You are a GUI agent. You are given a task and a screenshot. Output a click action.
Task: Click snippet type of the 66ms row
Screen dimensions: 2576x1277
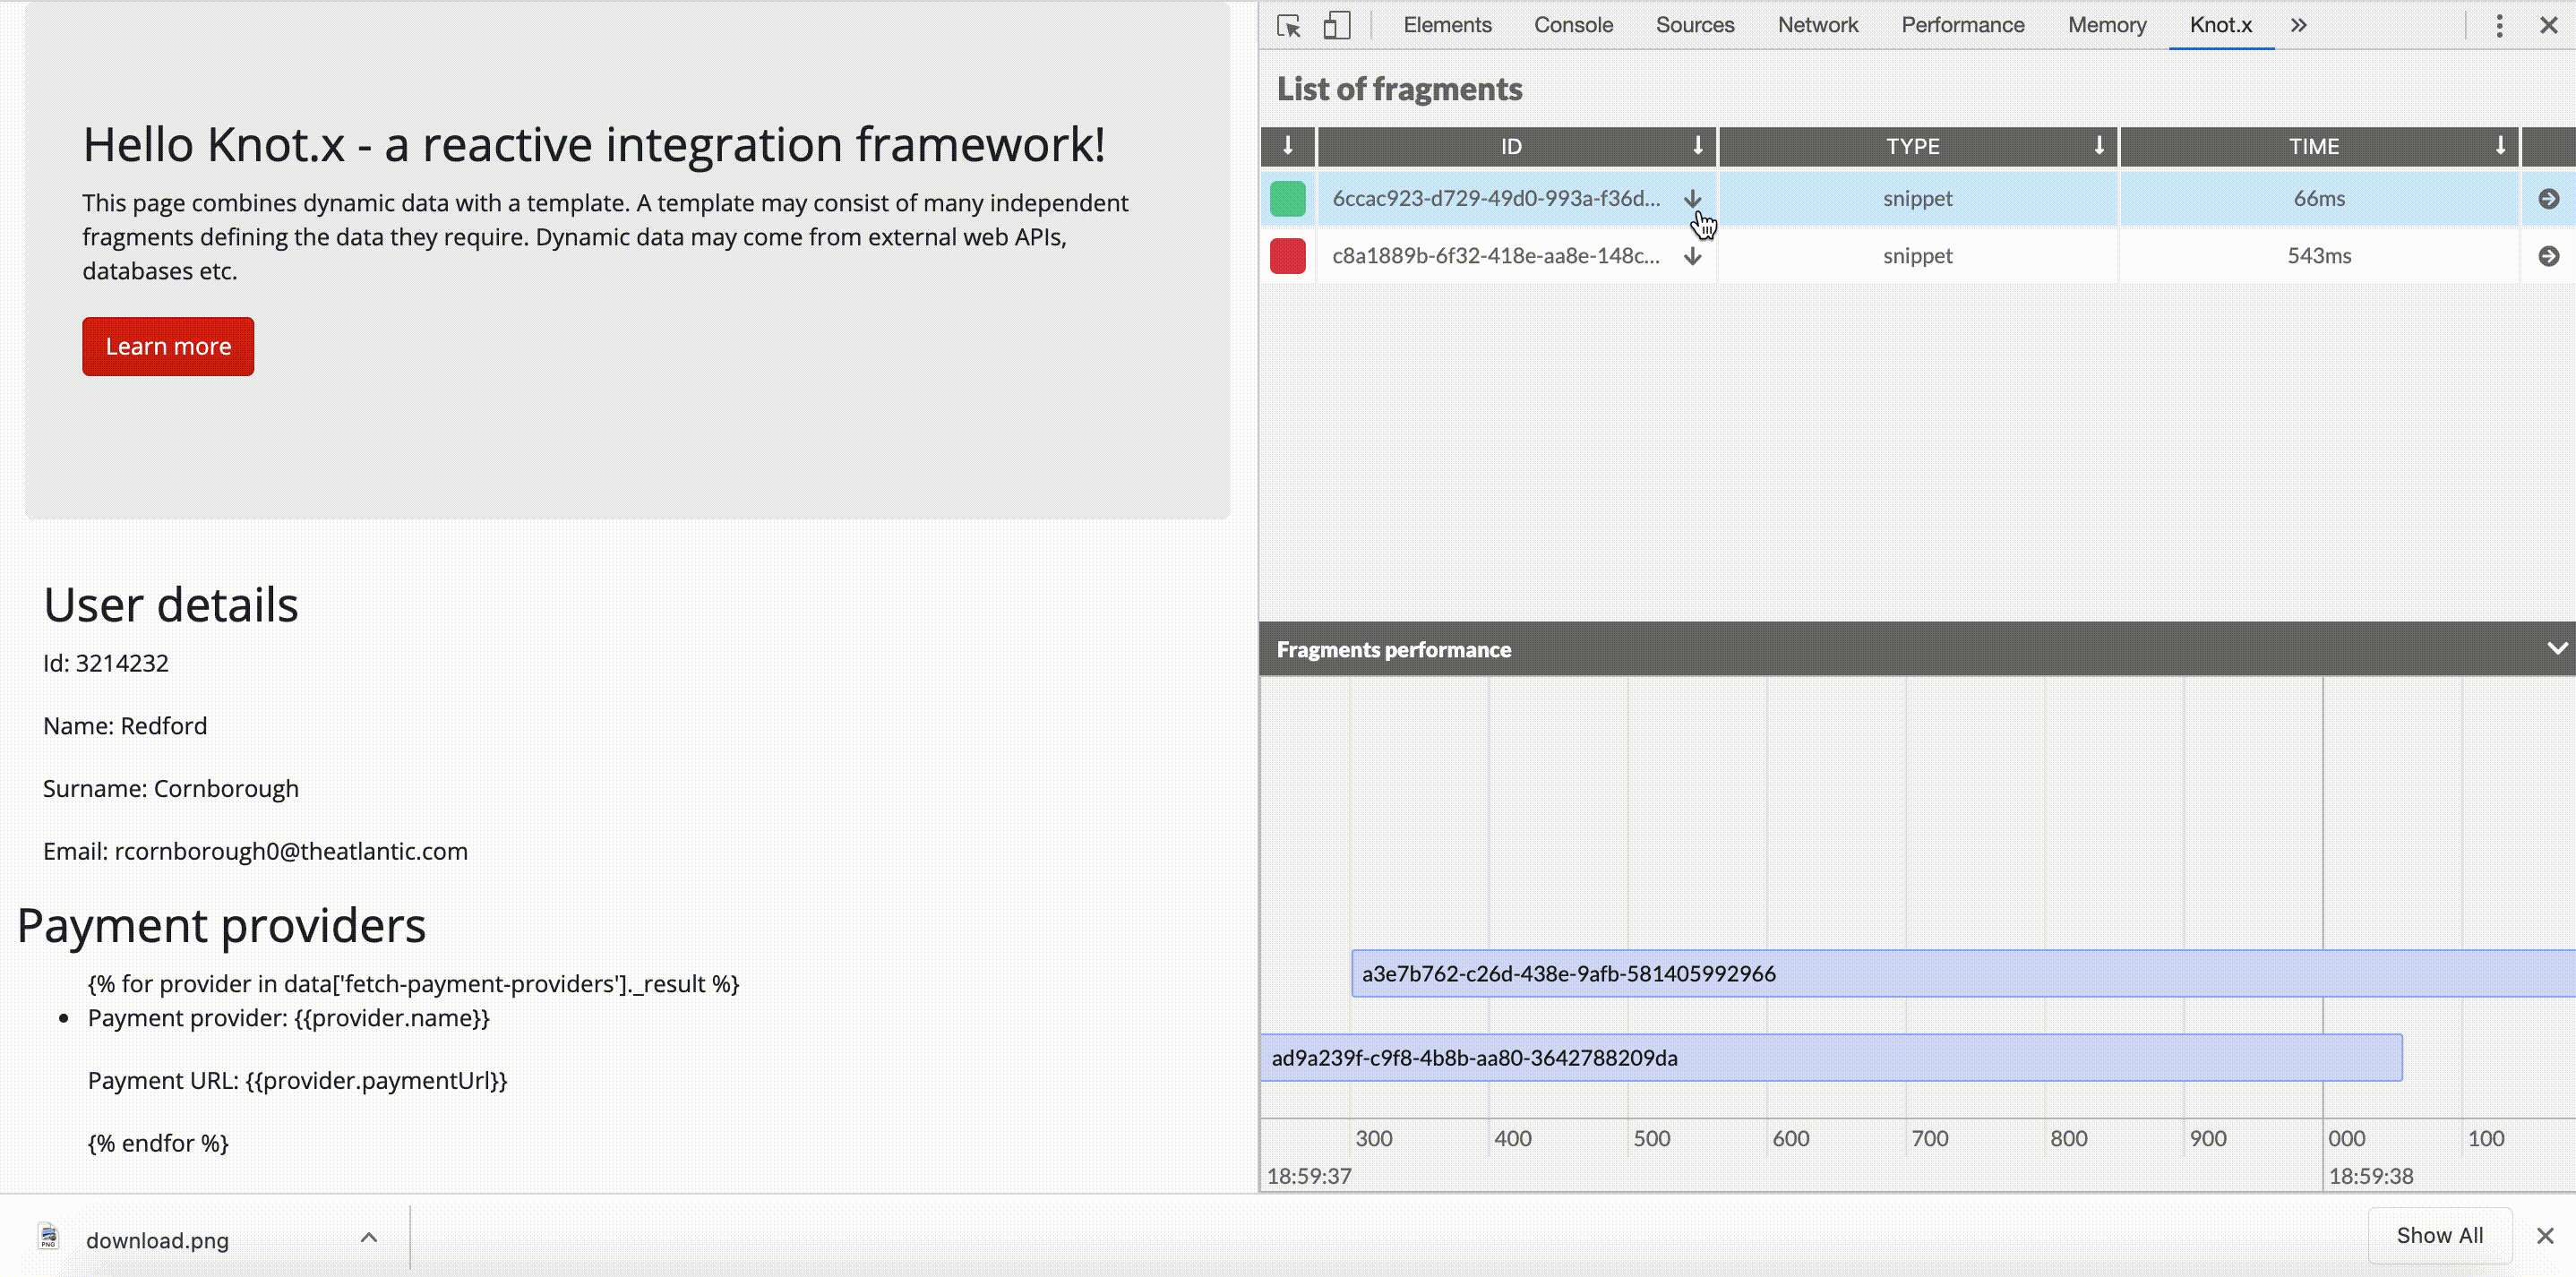pyautogui.click(x=1917, y=198)
